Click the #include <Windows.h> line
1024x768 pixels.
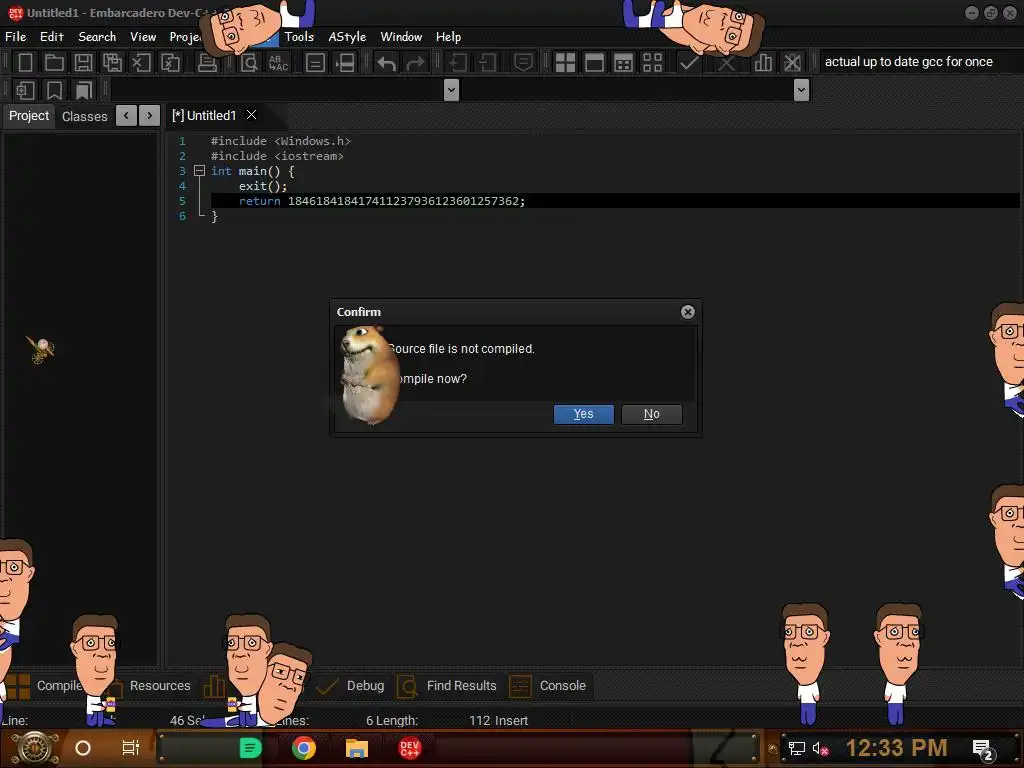pos(280,141)
